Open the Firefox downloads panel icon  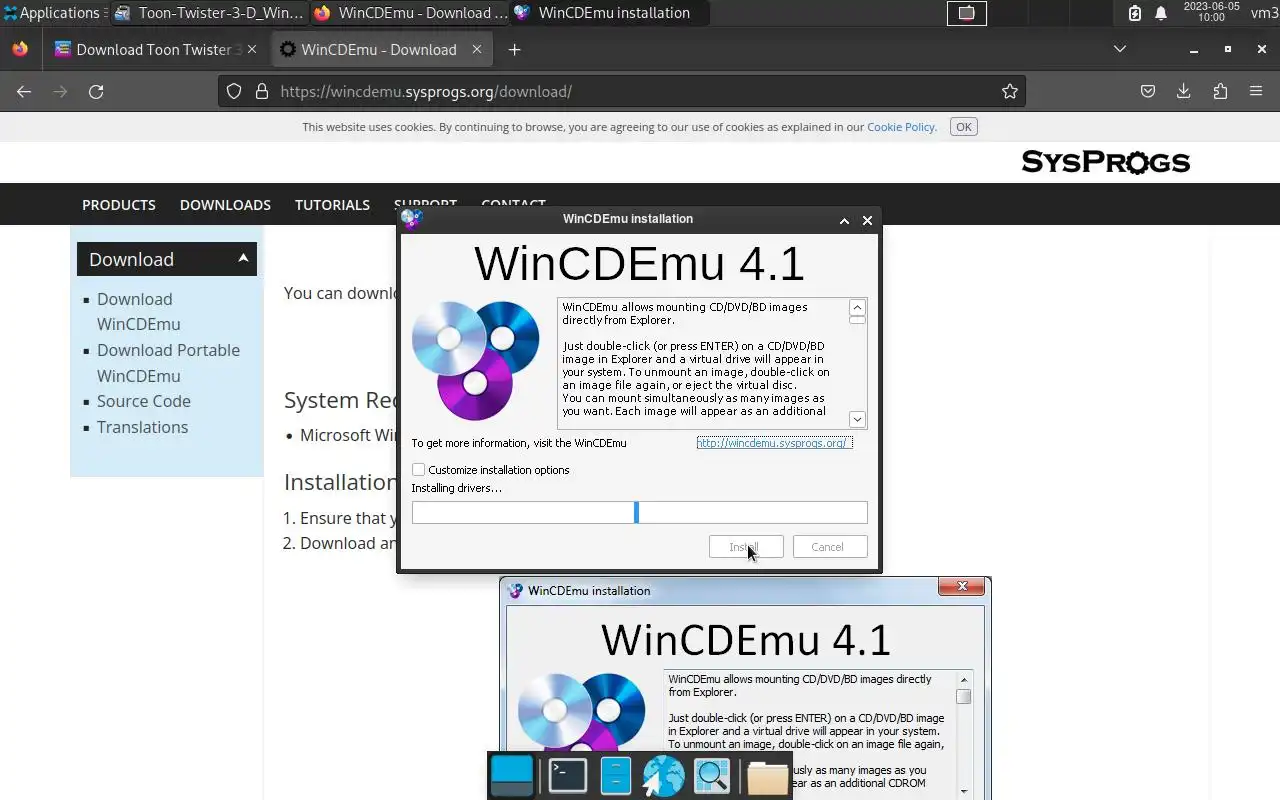pos(1184,91)
